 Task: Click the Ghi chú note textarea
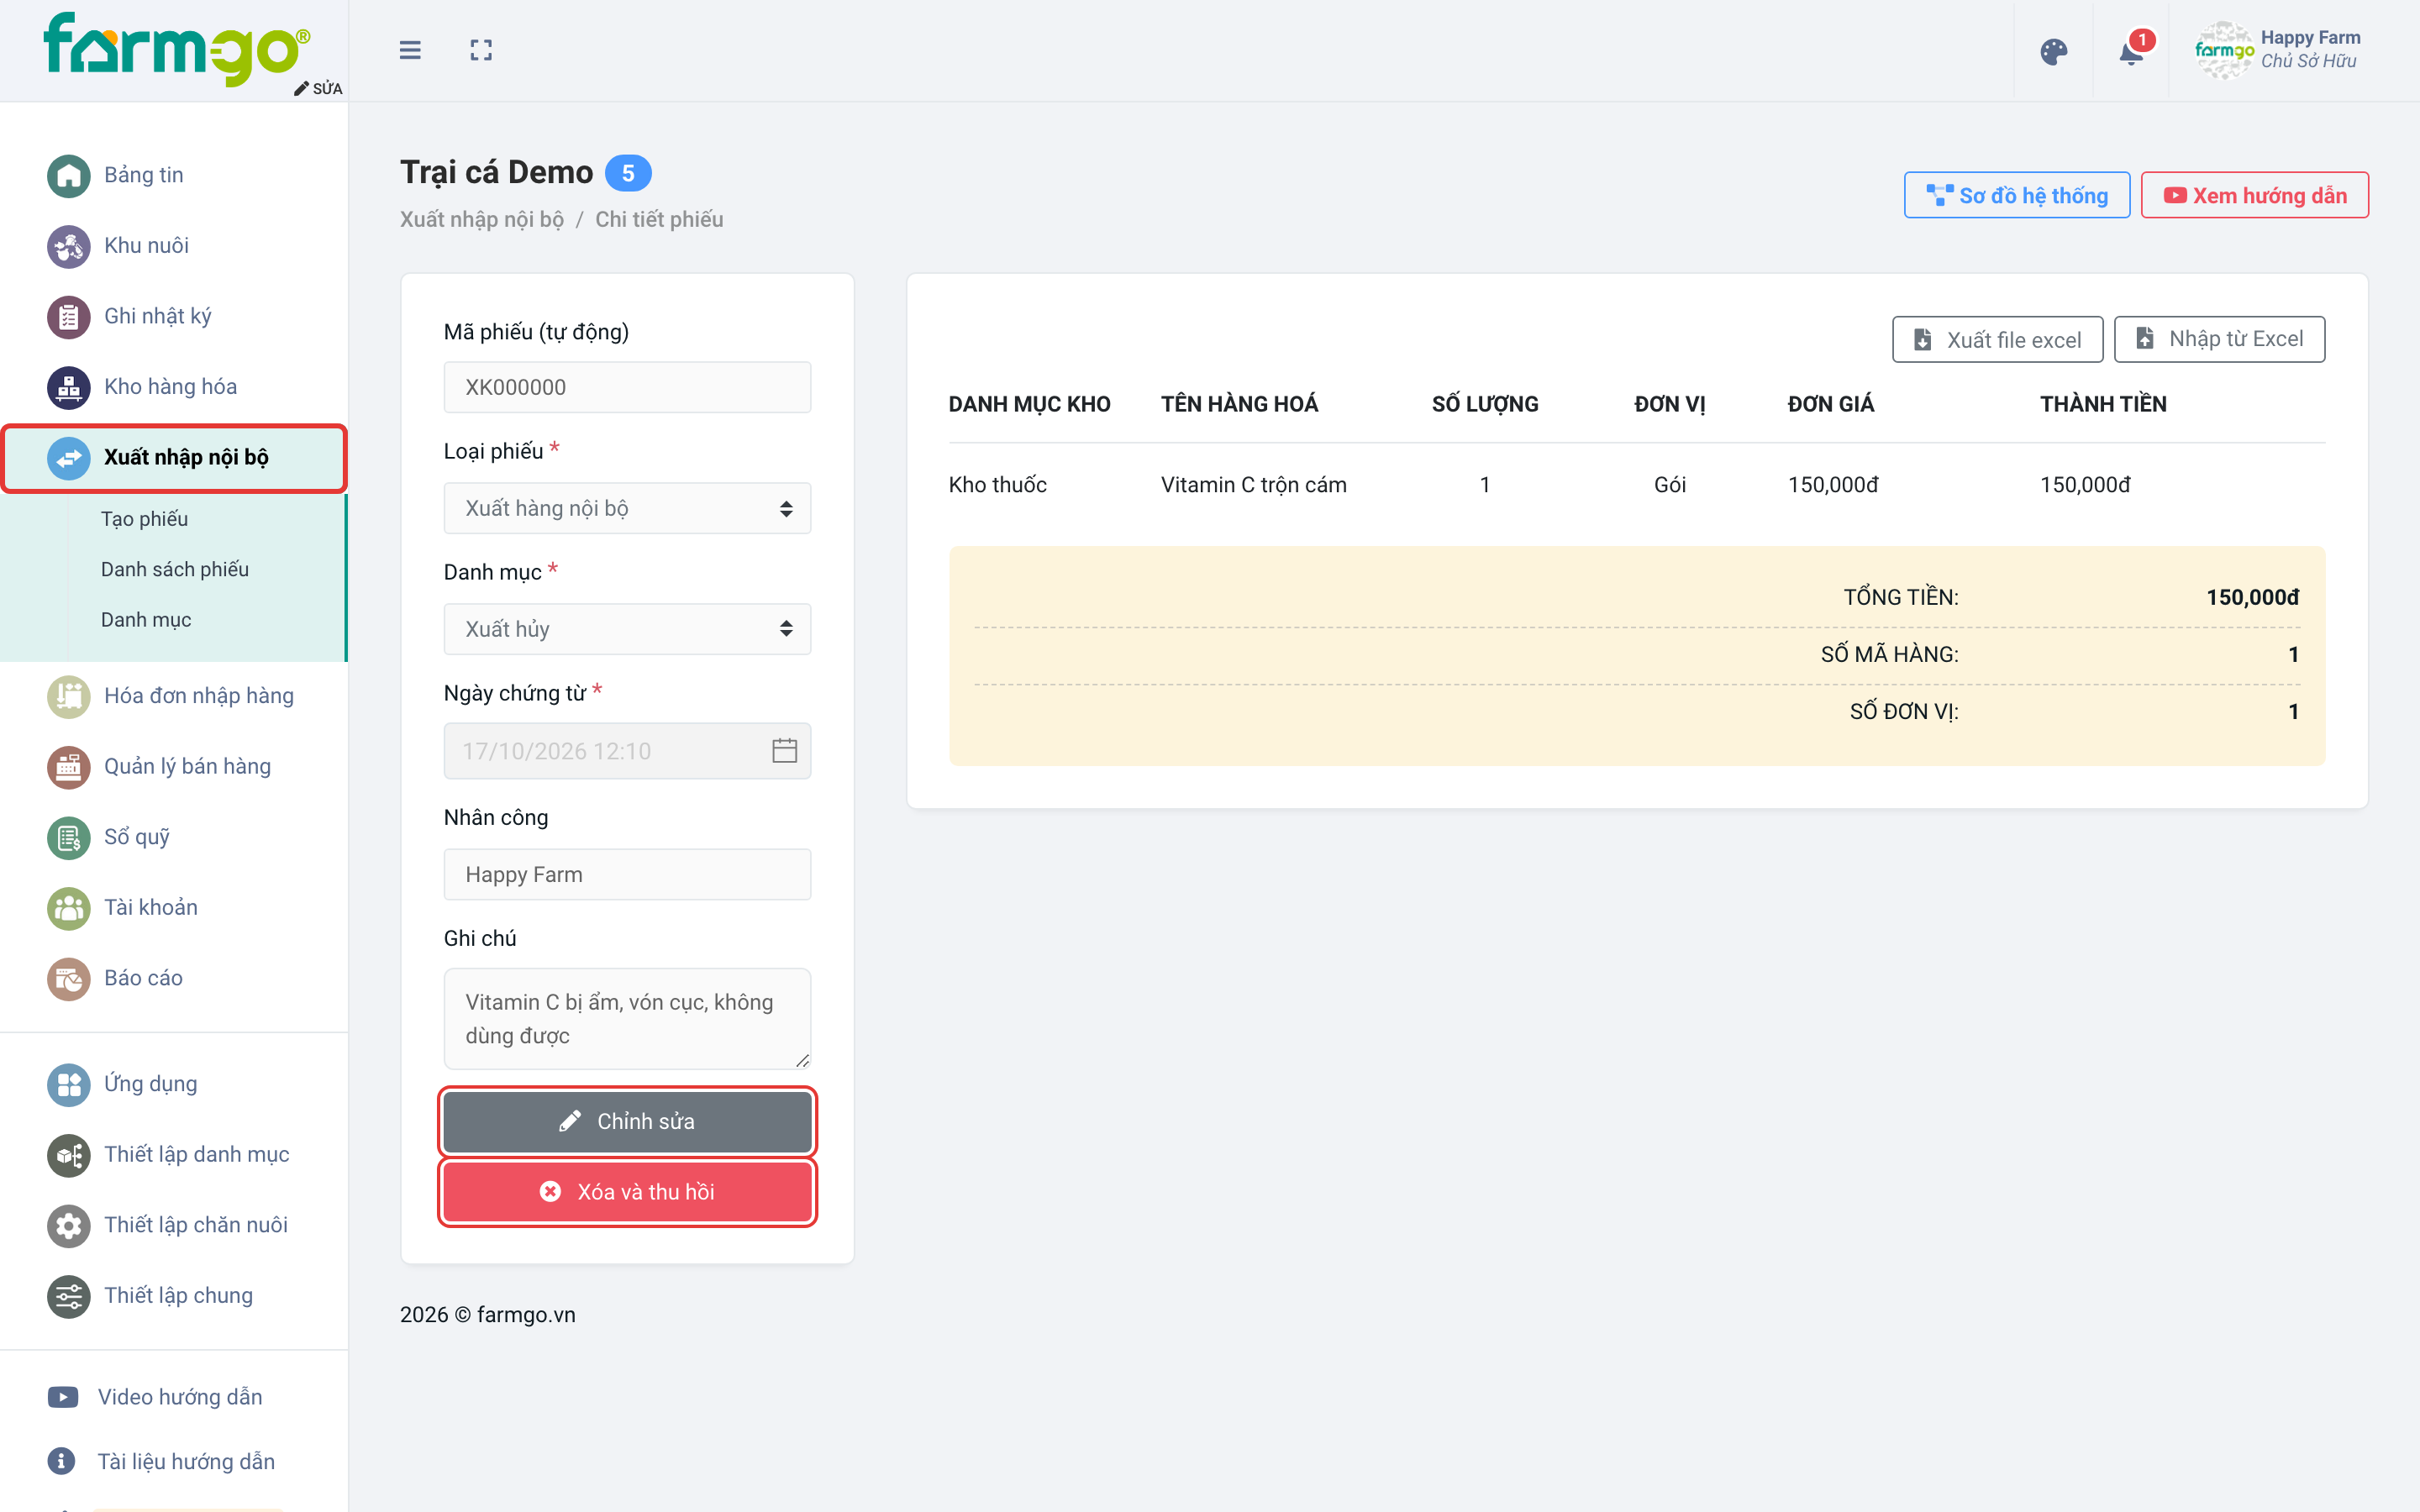pyautogui.click(x=627, y=1018)
